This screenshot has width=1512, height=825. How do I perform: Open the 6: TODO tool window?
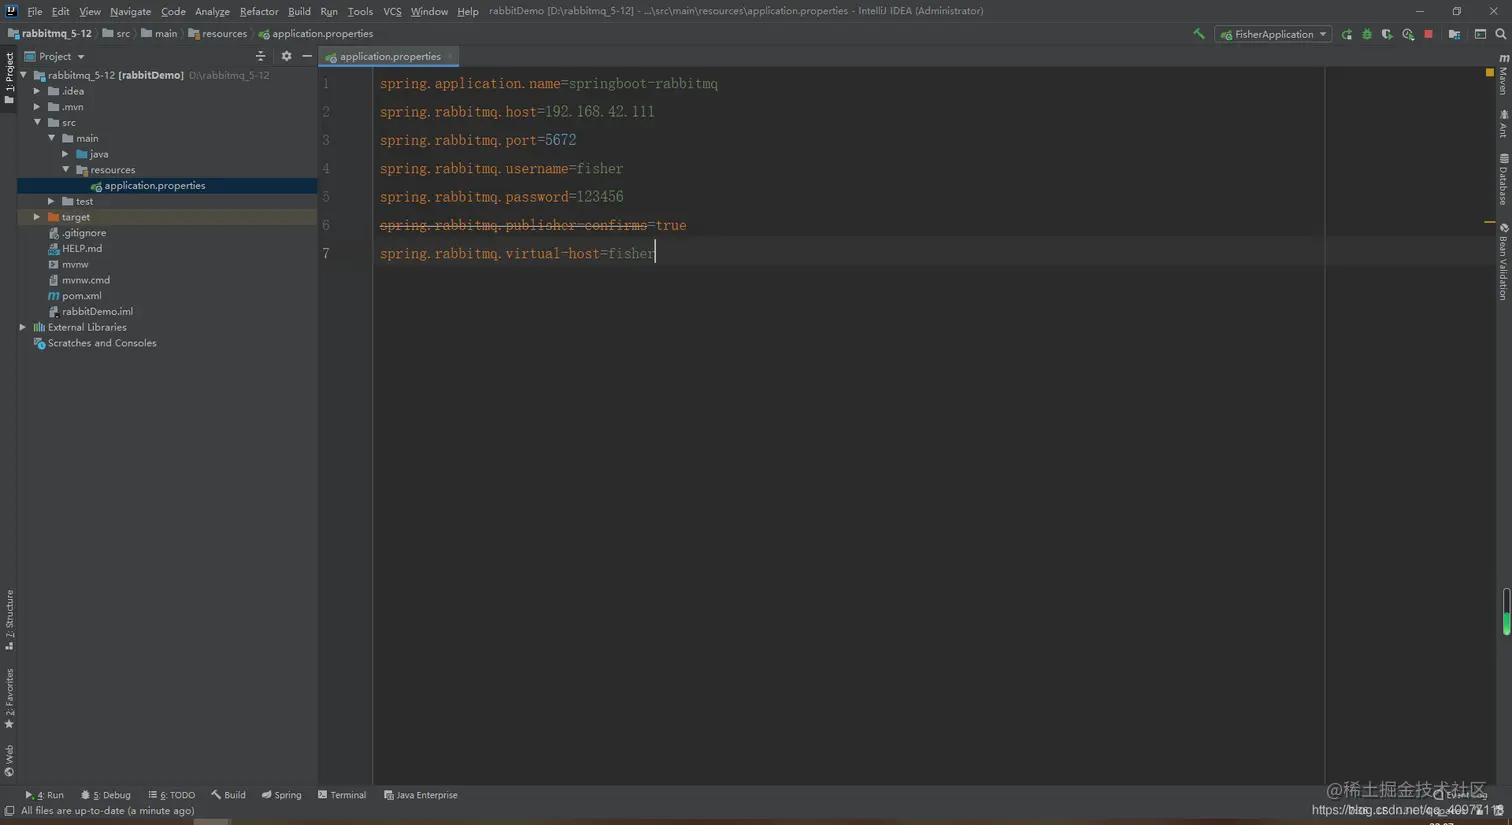pos(171,795)
